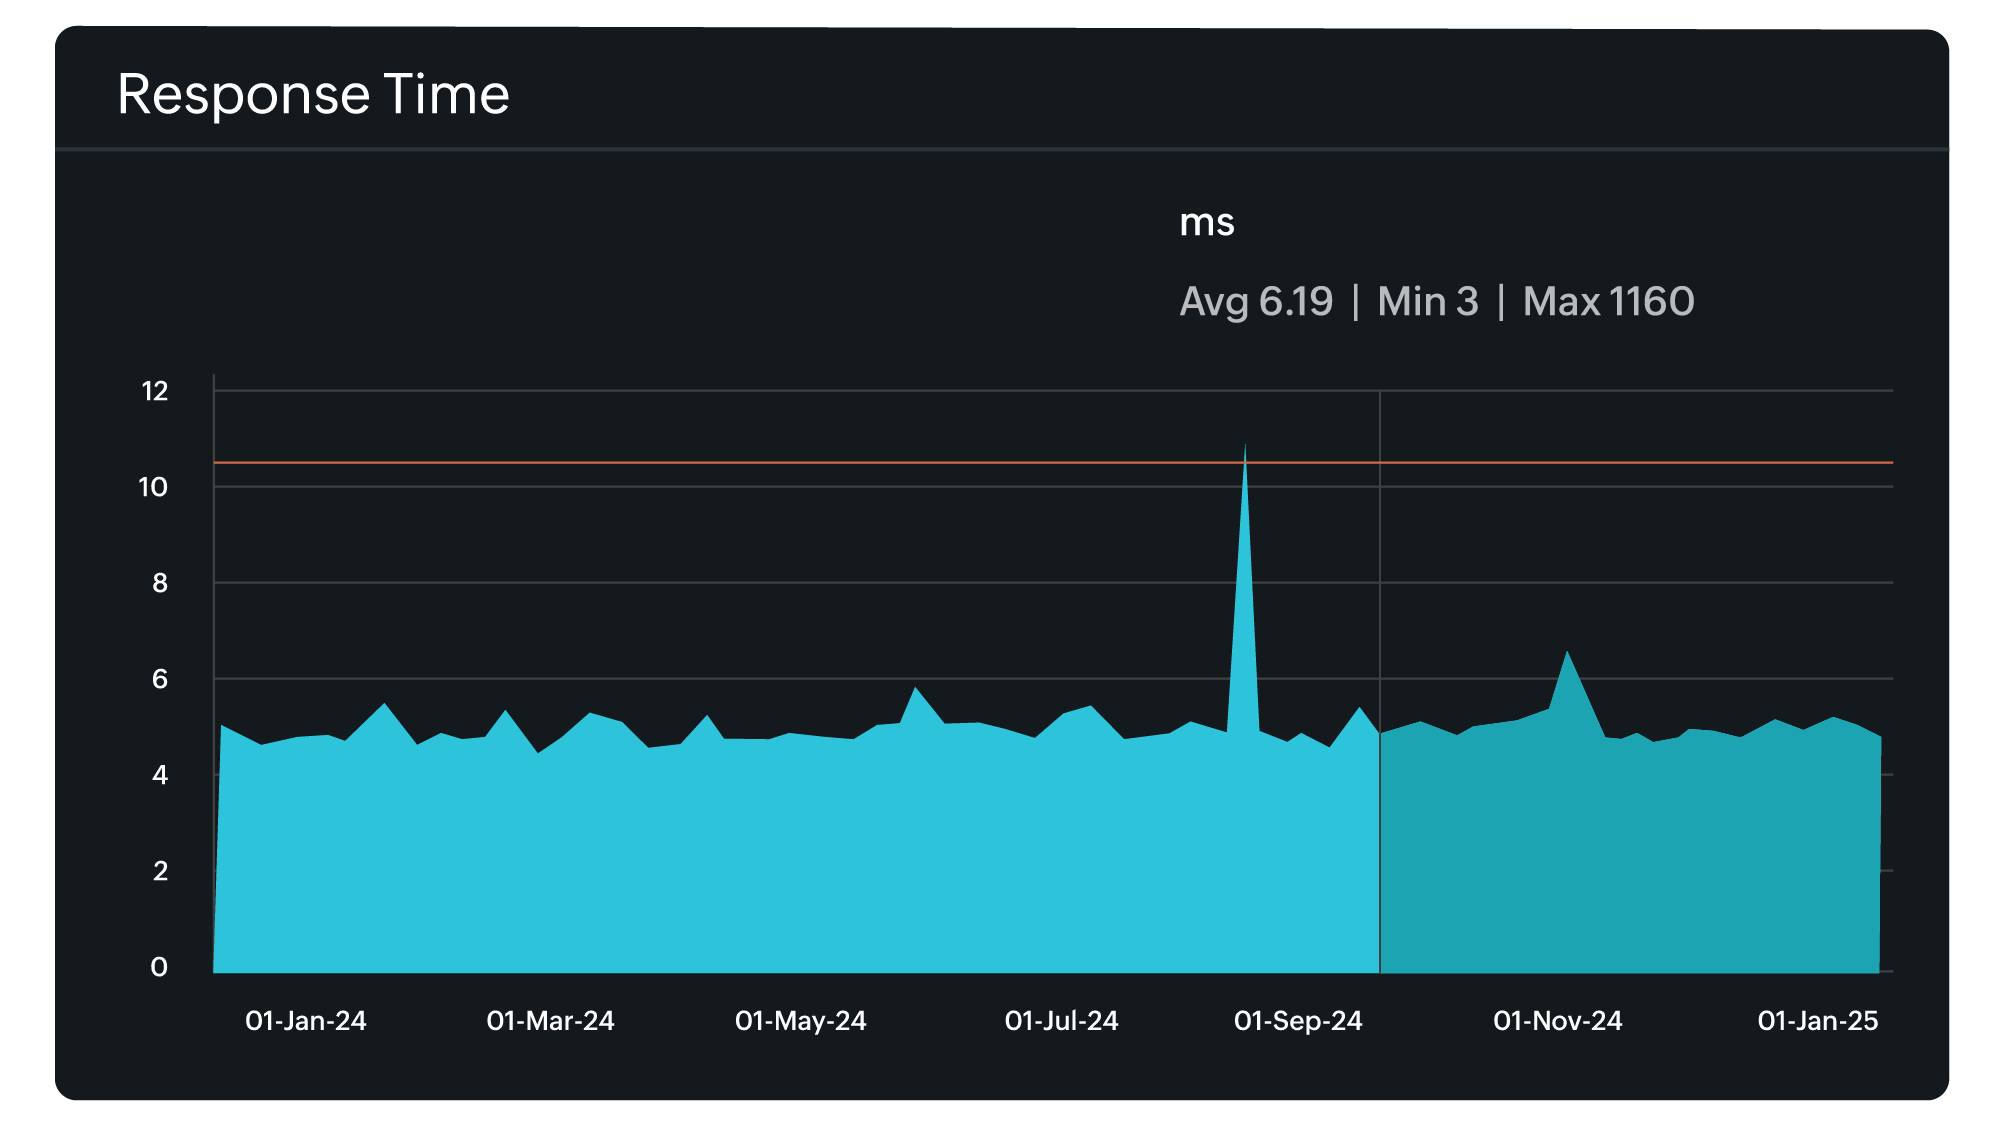Click the darker teal shaded area
The image size is (2000, 1136).
pos(1630,860)
